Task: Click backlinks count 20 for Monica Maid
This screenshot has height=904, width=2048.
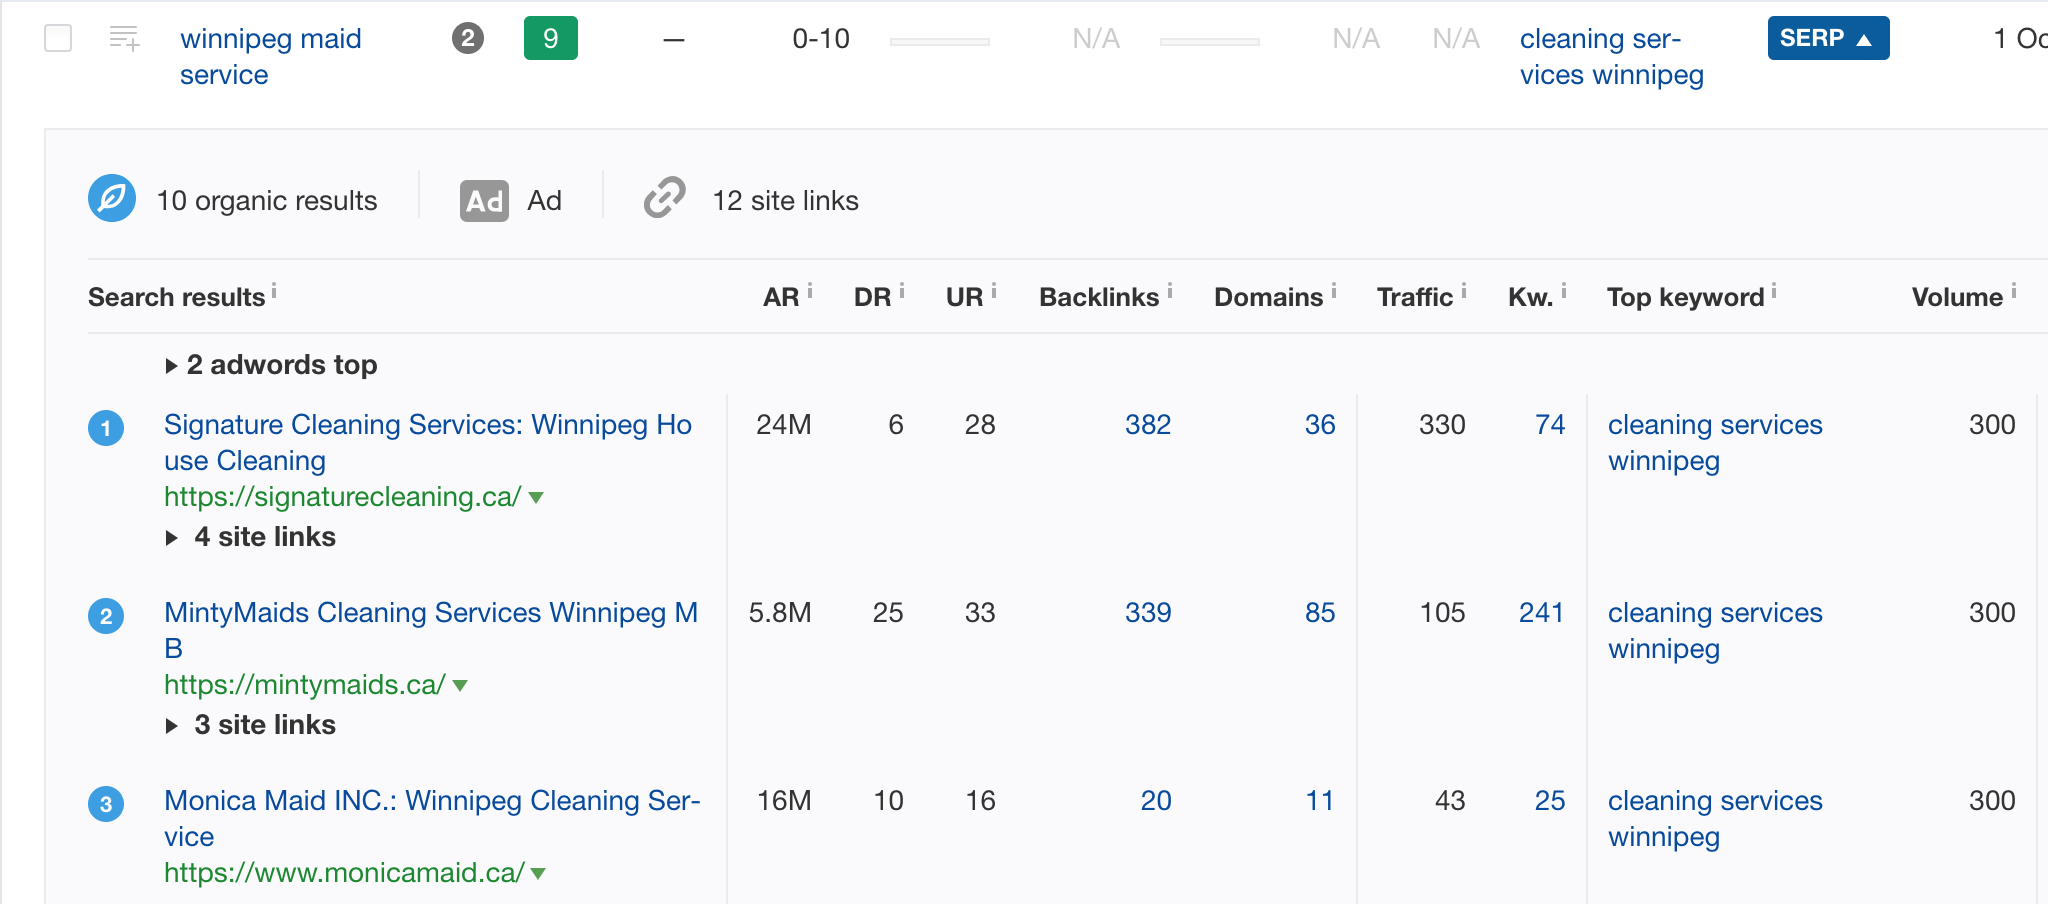Action: pos(1156,801)
